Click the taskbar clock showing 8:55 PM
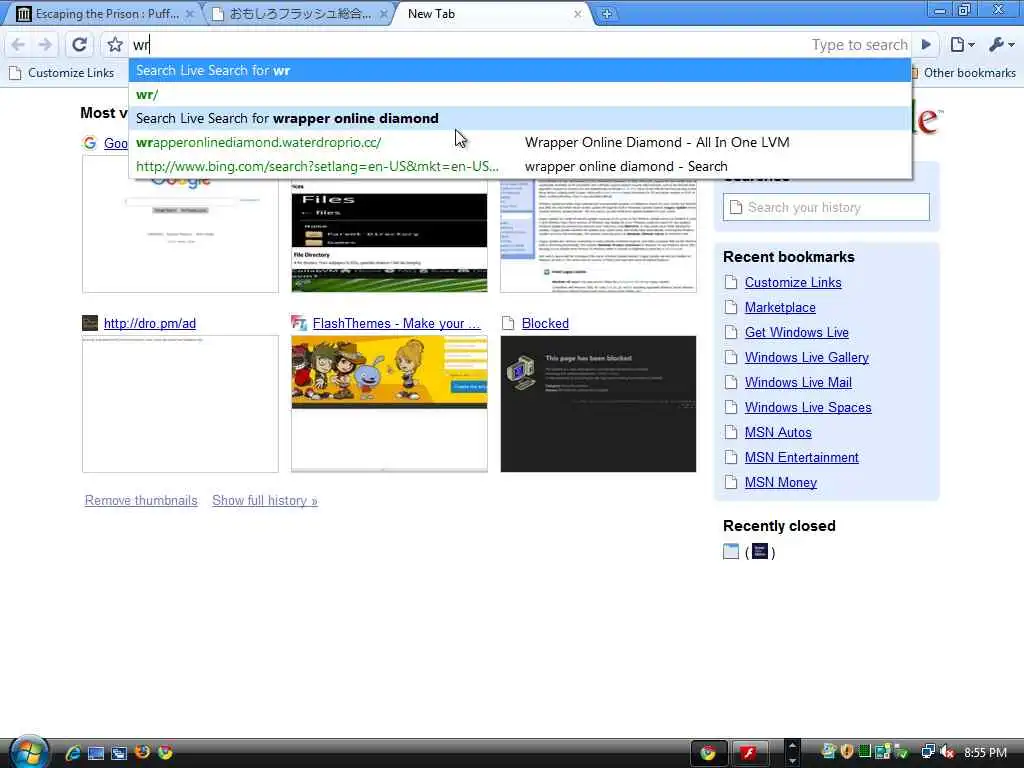The width and height of the screenshot is (1024, 768). (x=985, y=752)
